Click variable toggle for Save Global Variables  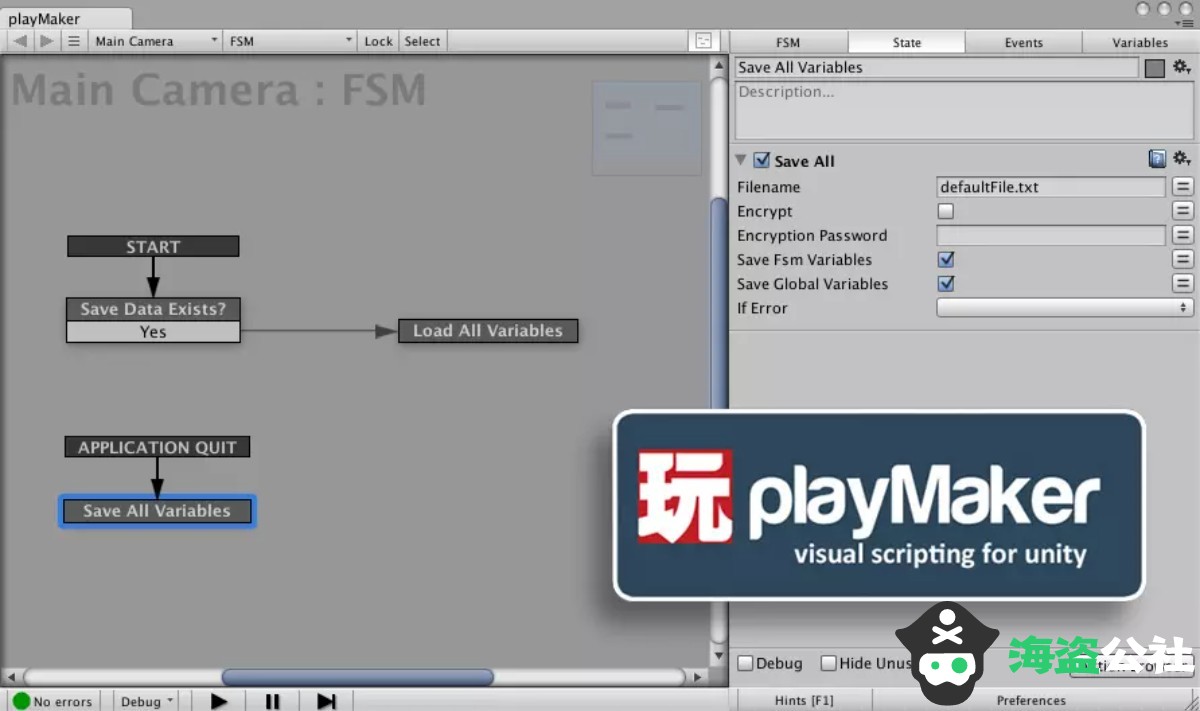point(1183,283)
